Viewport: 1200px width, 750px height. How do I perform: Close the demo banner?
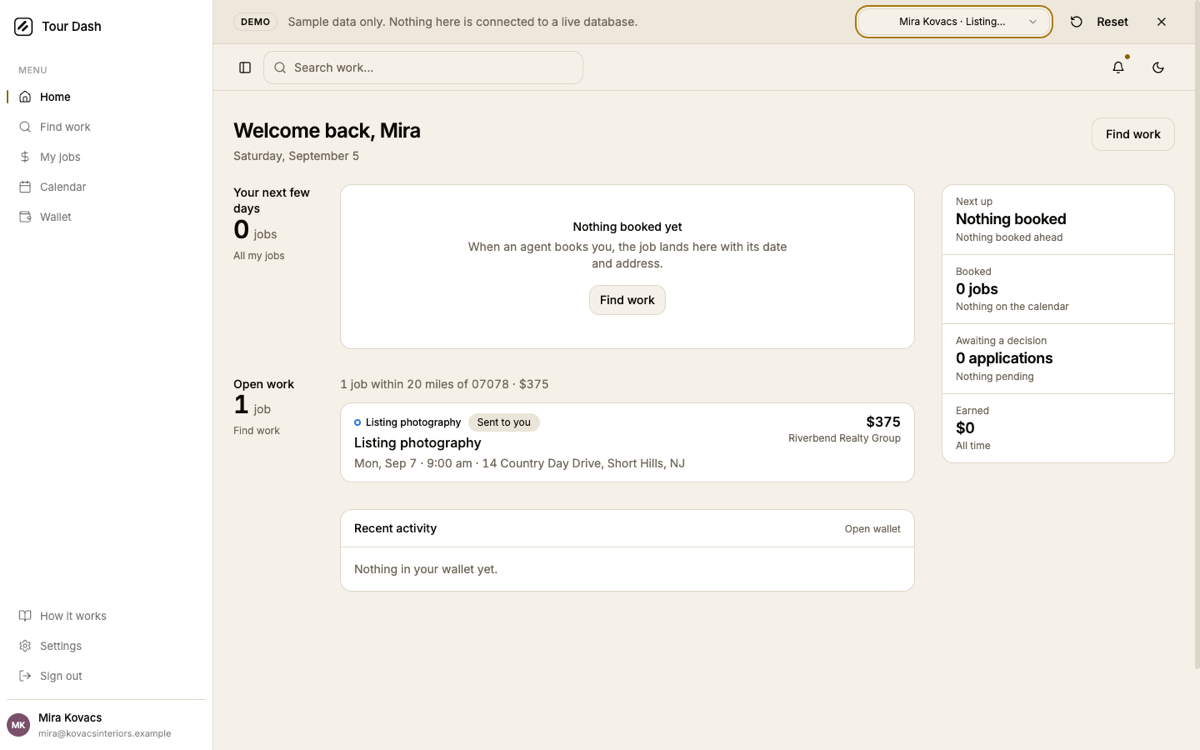tap(1161, 22)
